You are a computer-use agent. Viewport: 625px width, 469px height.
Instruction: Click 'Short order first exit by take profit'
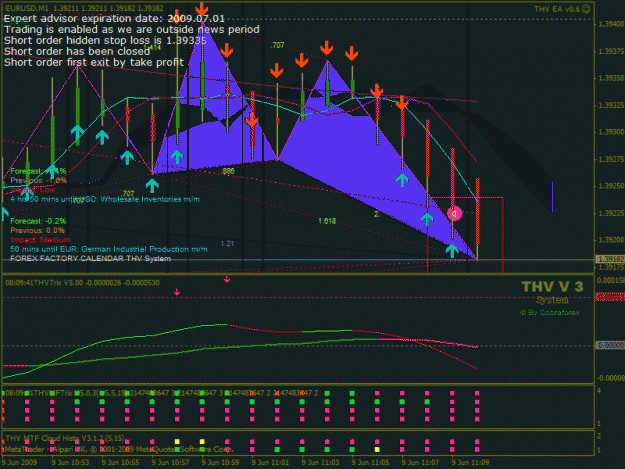[x=94, y=62]
